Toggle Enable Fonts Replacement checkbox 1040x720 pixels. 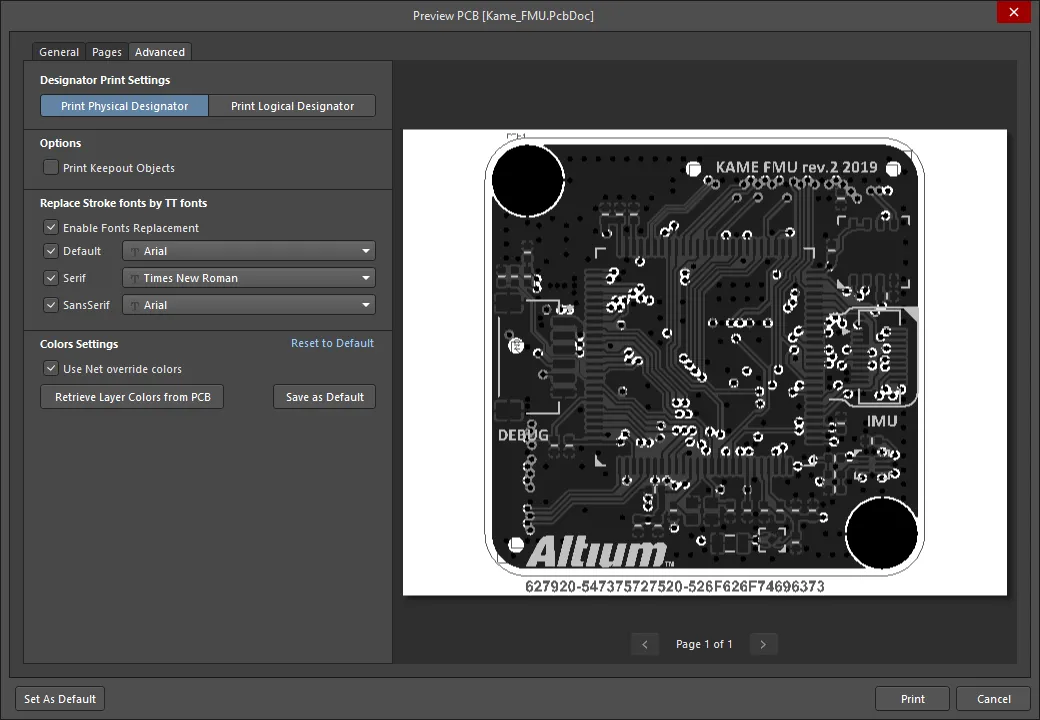pyautogui.click(x=50, y=227)
